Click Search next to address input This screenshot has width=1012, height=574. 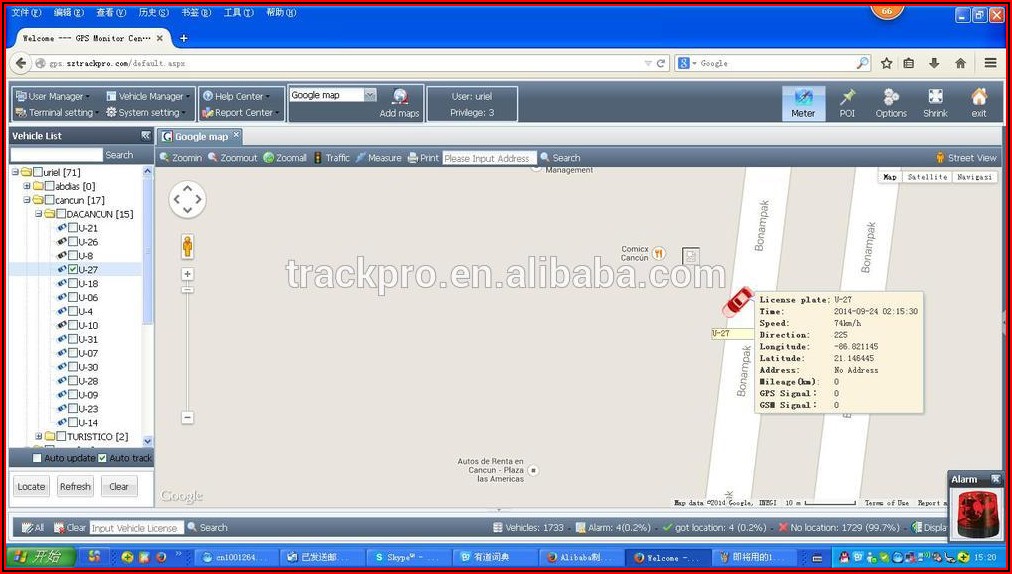click(560, 158)
